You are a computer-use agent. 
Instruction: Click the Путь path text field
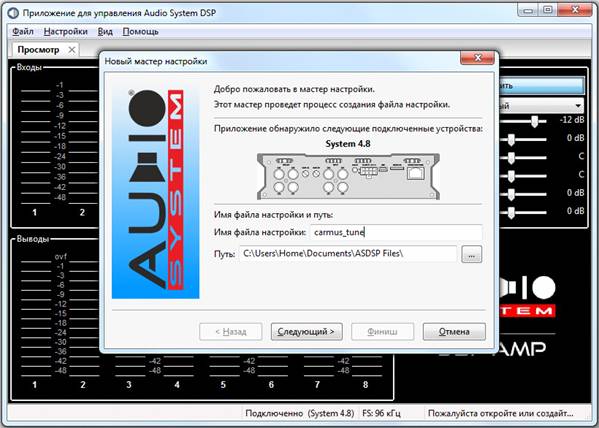click(348, 254)
